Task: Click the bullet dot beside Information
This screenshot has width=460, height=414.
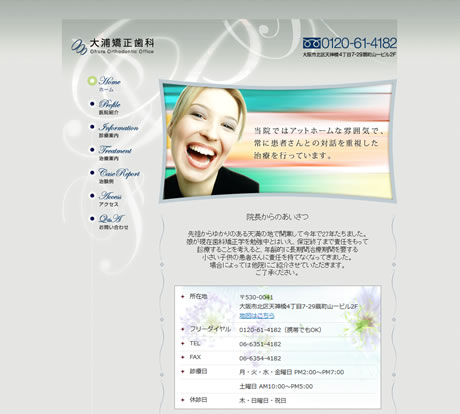Action: (92, 127)
